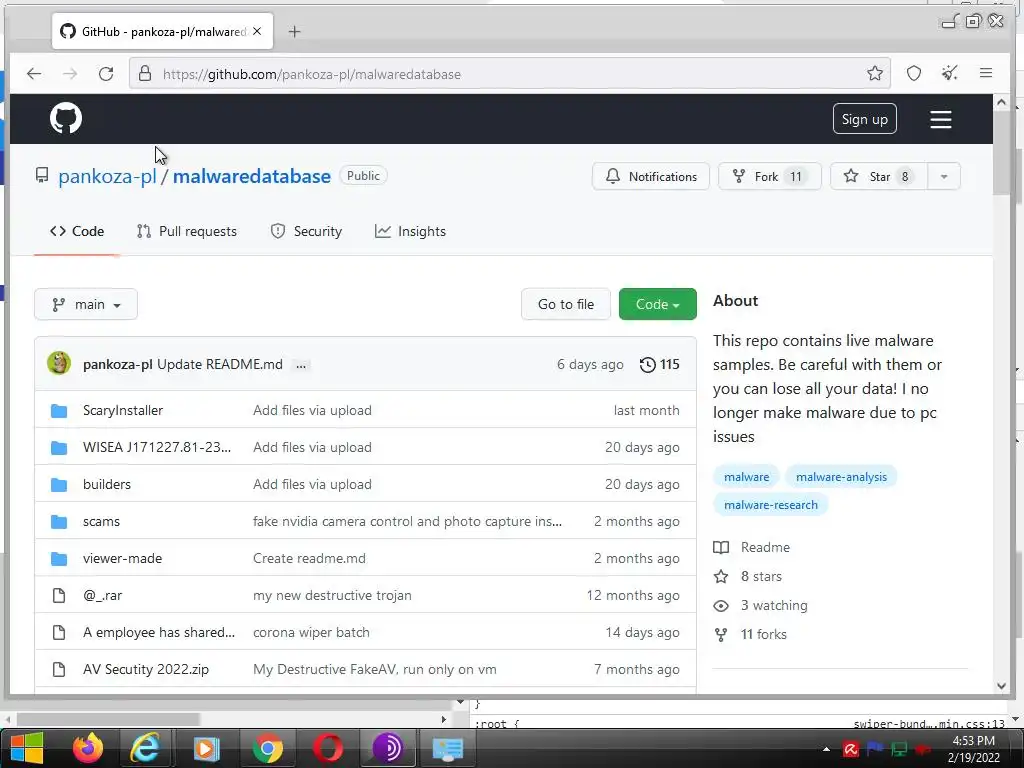This screenshot has height=768, width=1024.
Task: Click the malware-research topic tag
Action: [x=771, y=505]
